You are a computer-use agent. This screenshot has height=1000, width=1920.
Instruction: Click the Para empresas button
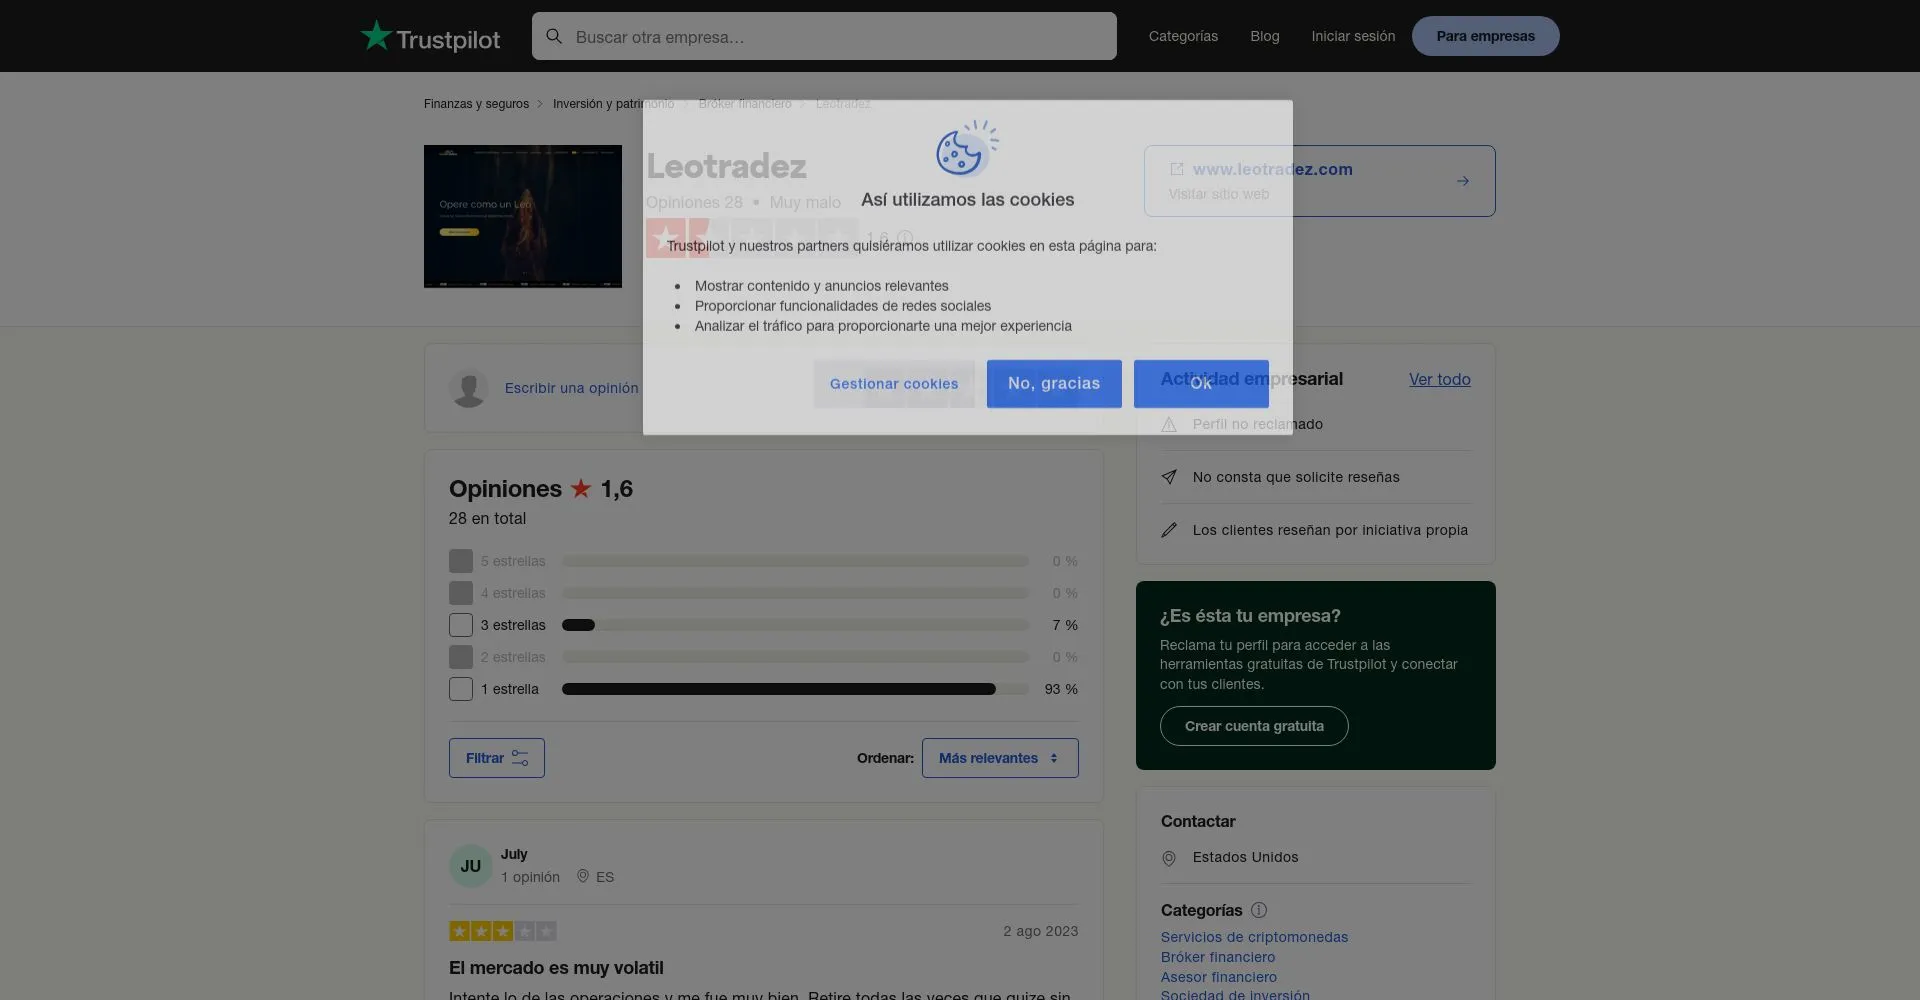click(1485, 36)
